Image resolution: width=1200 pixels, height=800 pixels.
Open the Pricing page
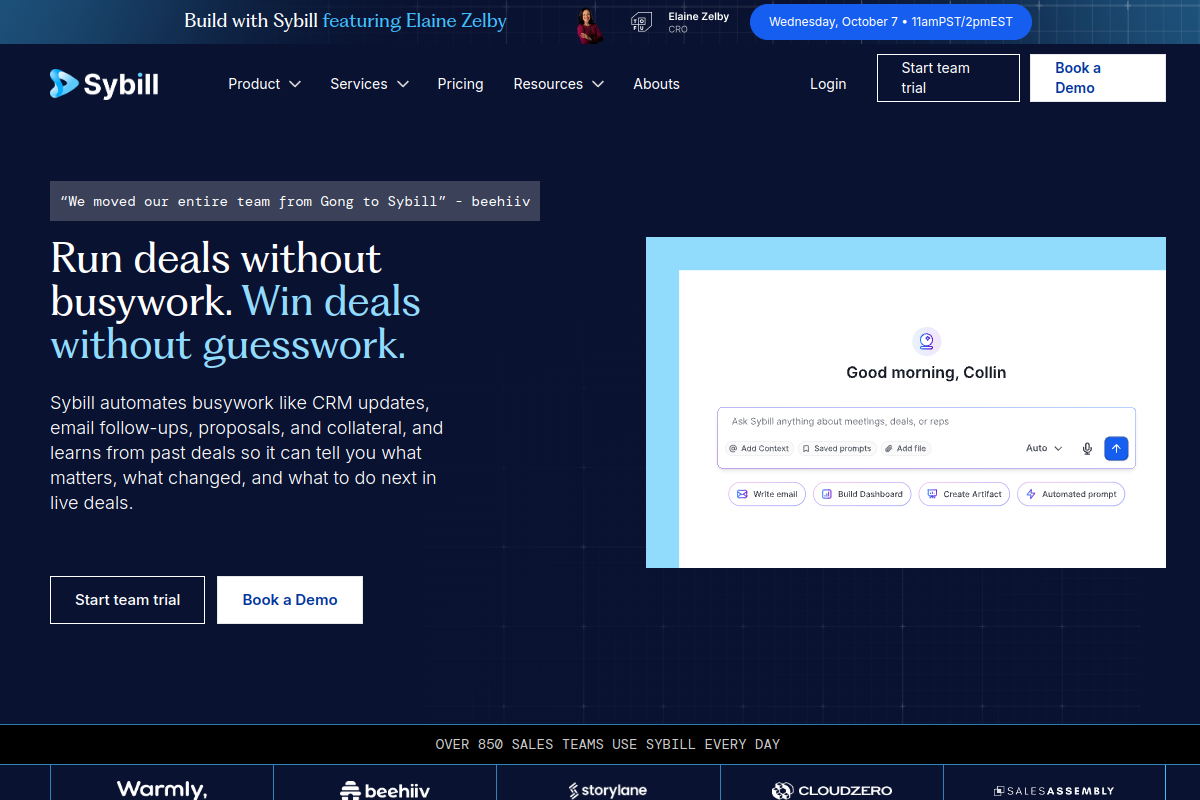[x=460, y=84]
